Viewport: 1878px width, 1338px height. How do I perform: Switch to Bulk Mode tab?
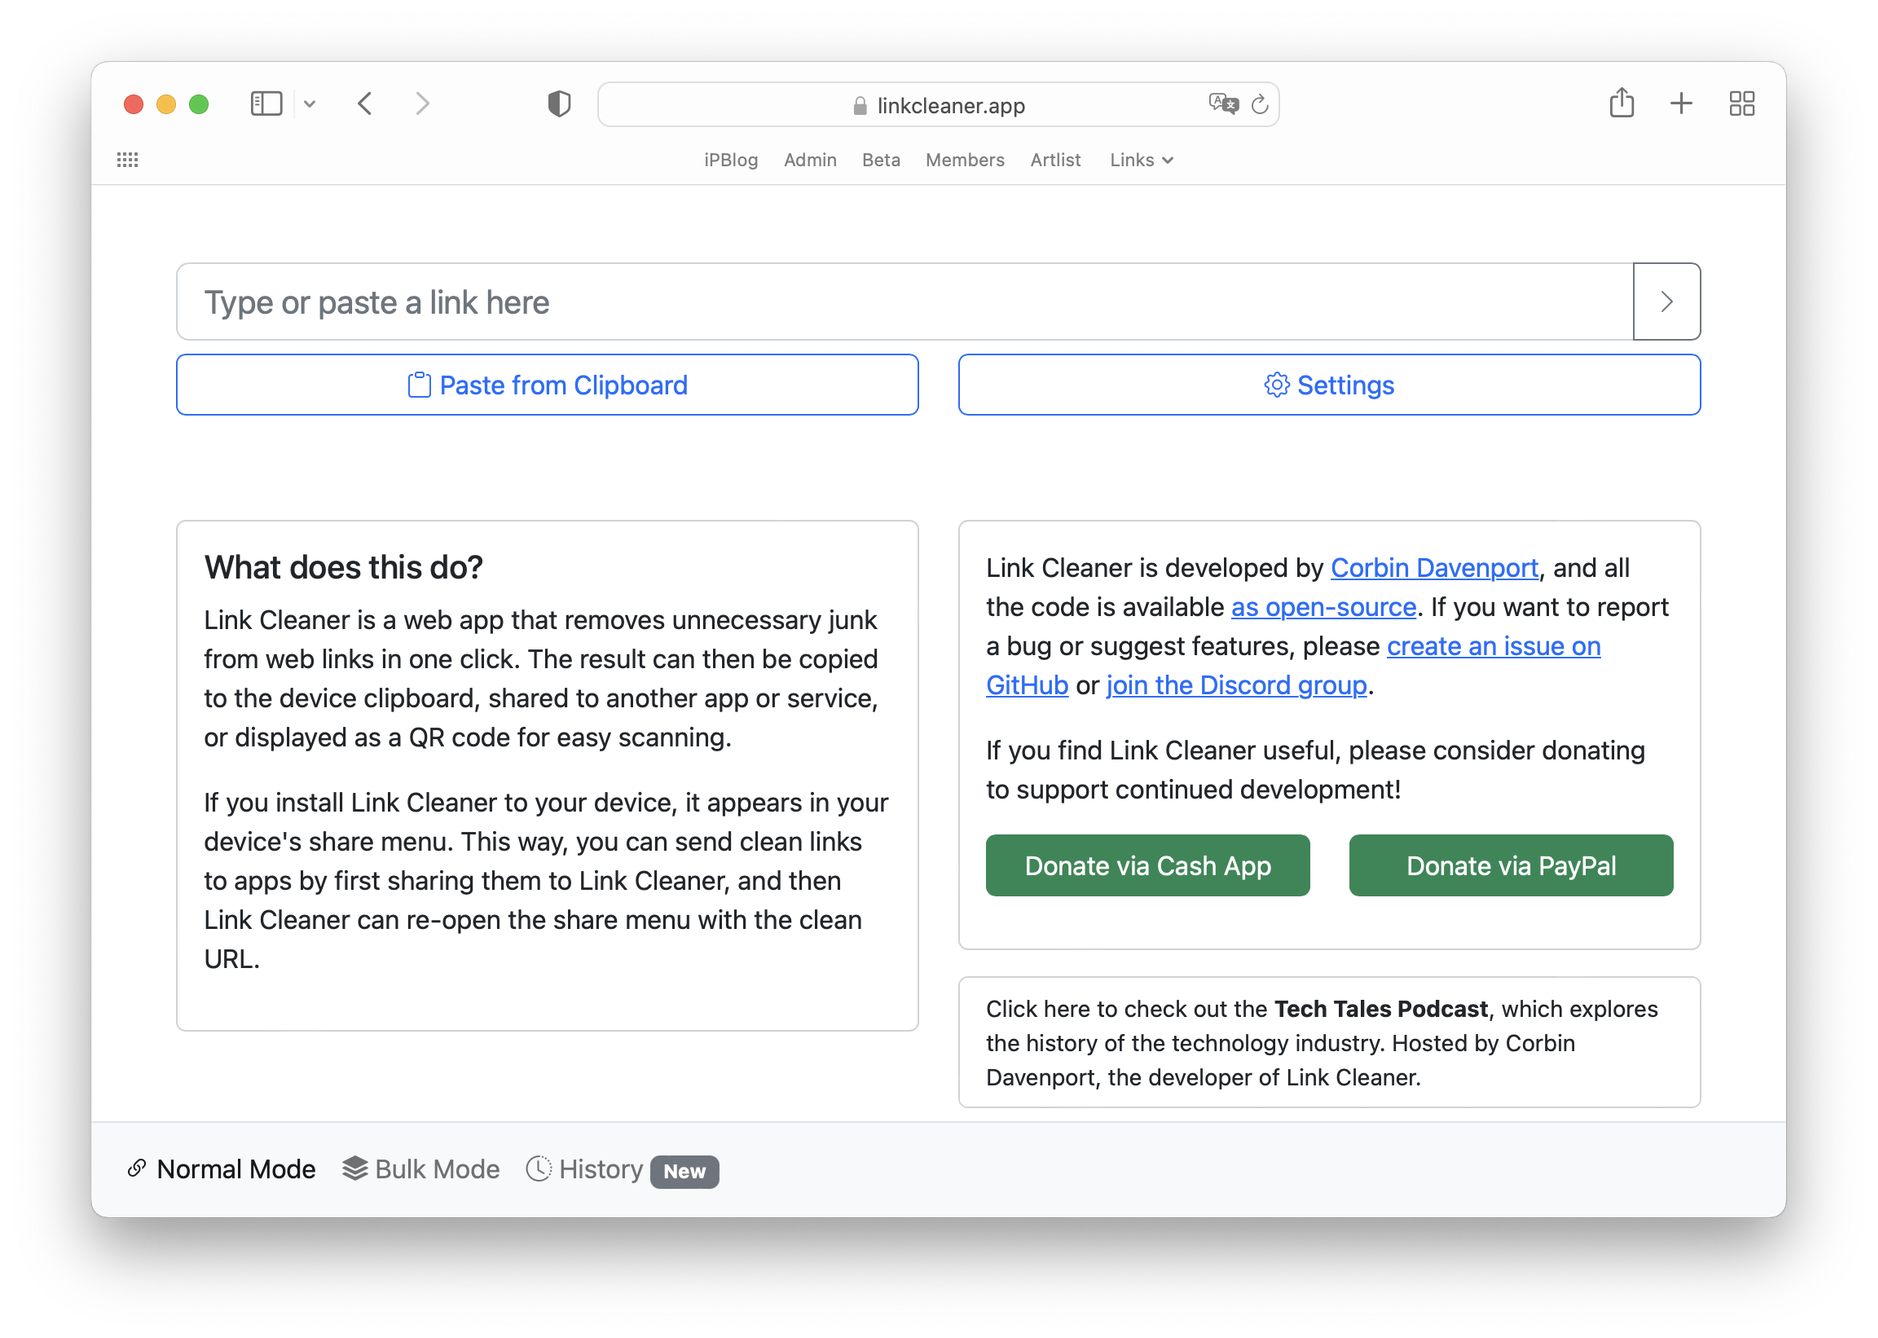[x=421, y=1169]
